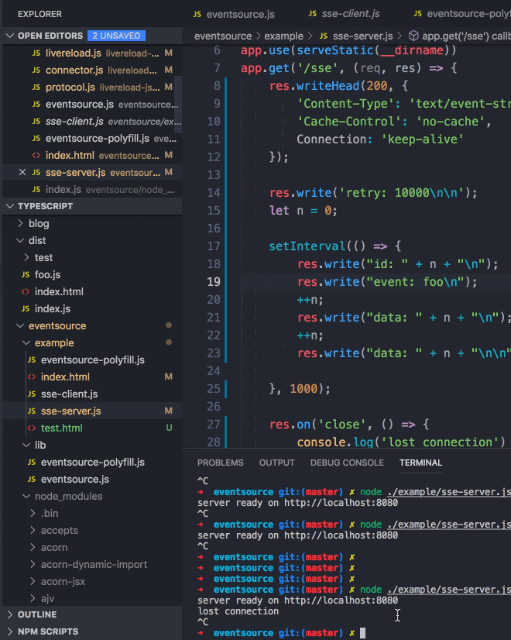Open foo.js in the dist folder

(x=92, y=275)
